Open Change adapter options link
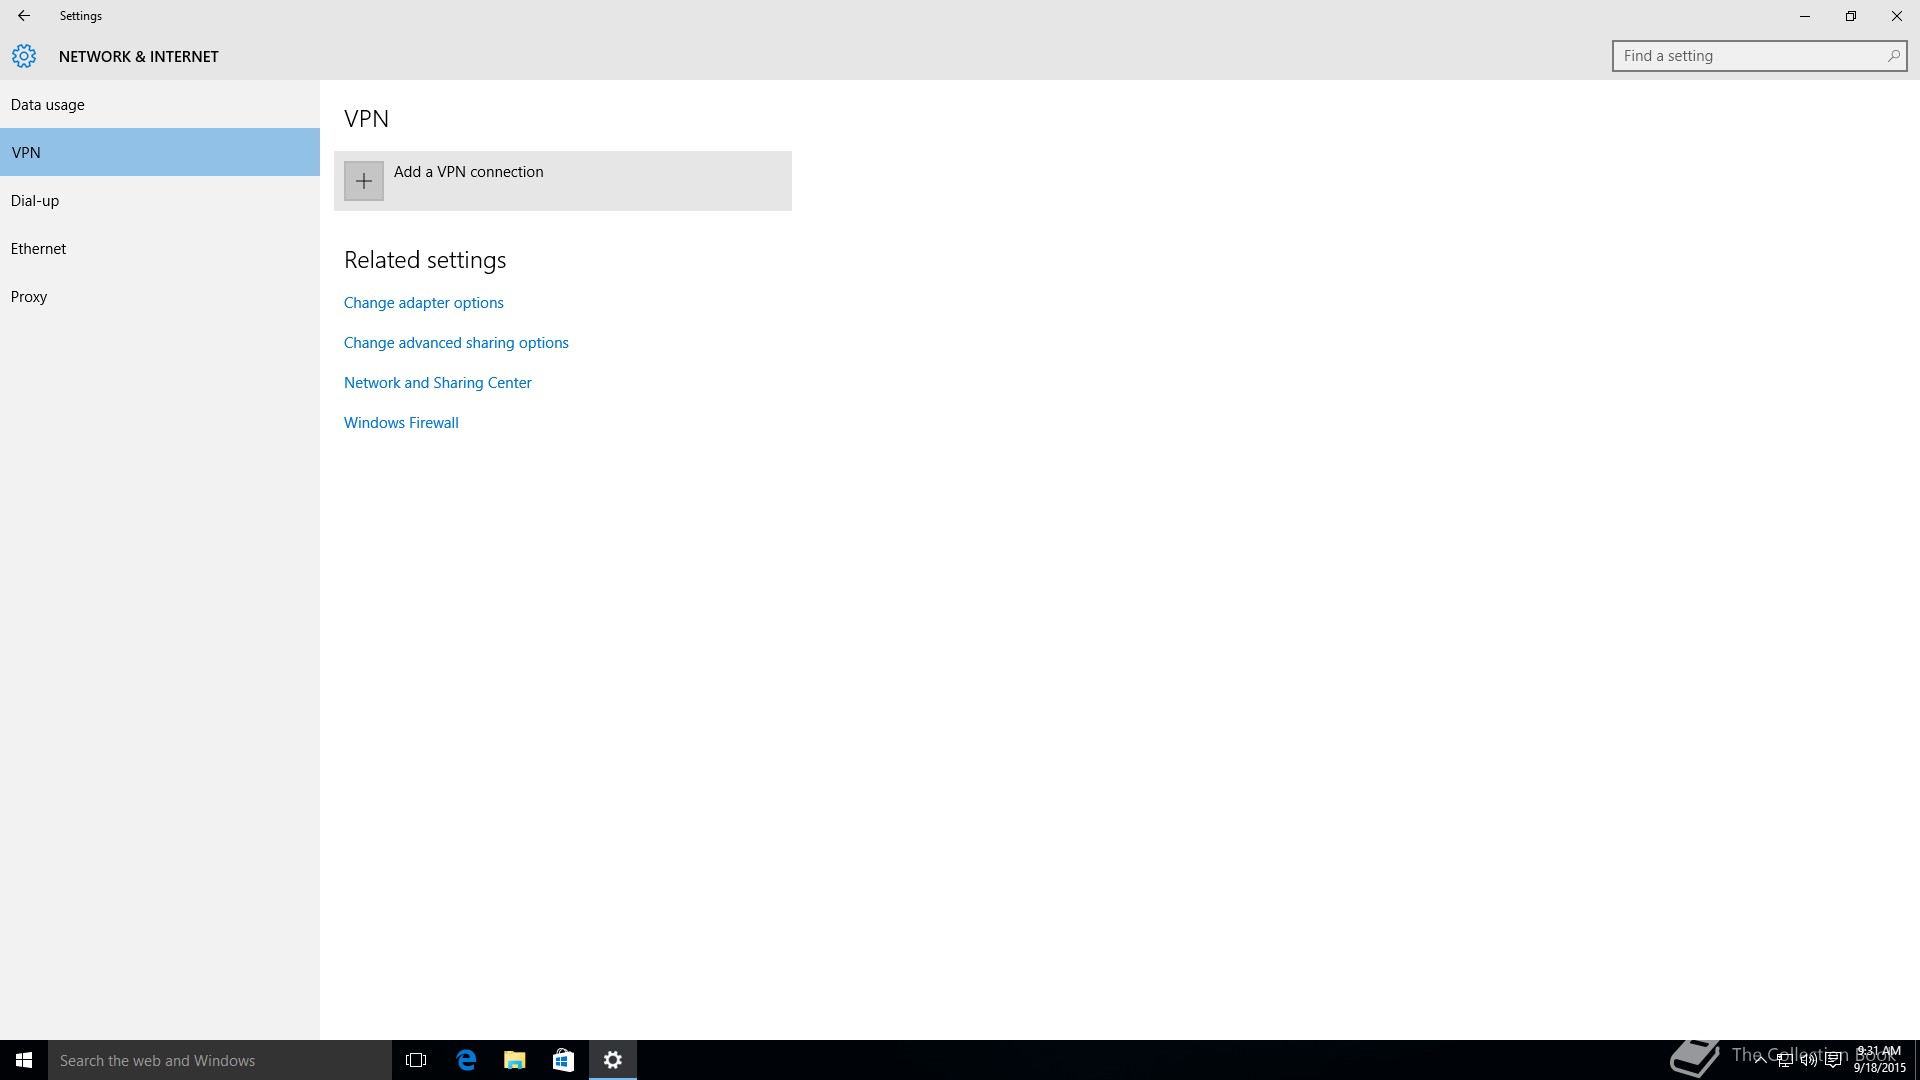The image size is (1920, 1080). [x=423, y=303]
